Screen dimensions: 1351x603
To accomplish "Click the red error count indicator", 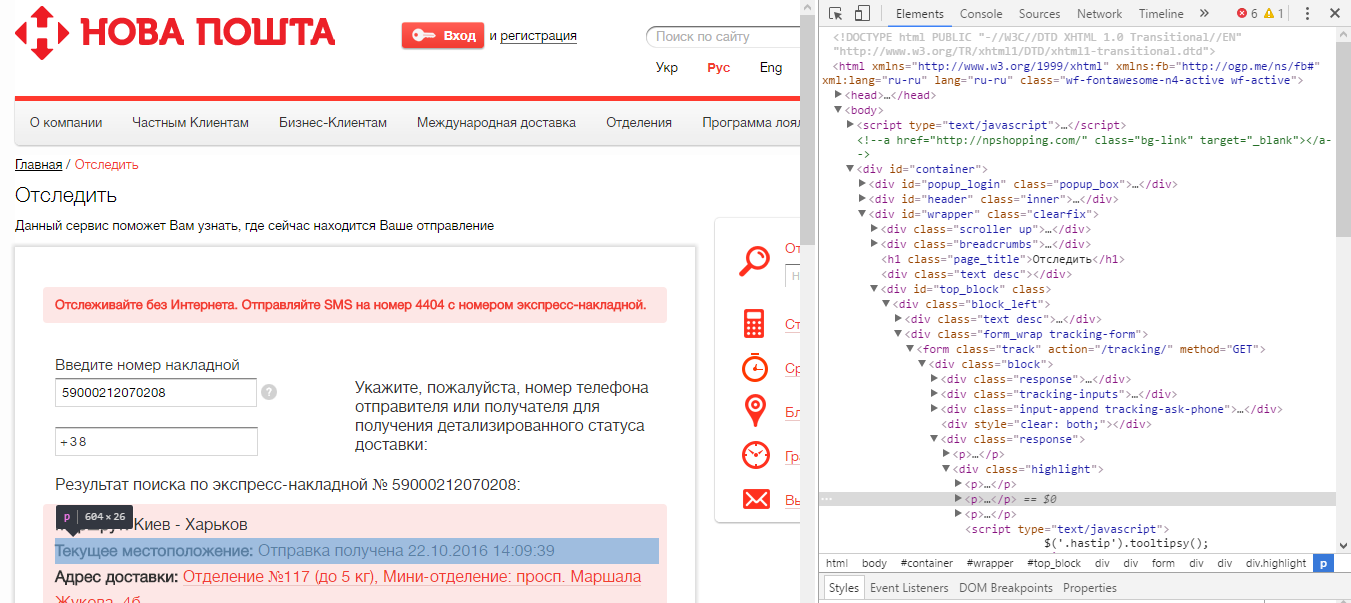I will 1247,14.
